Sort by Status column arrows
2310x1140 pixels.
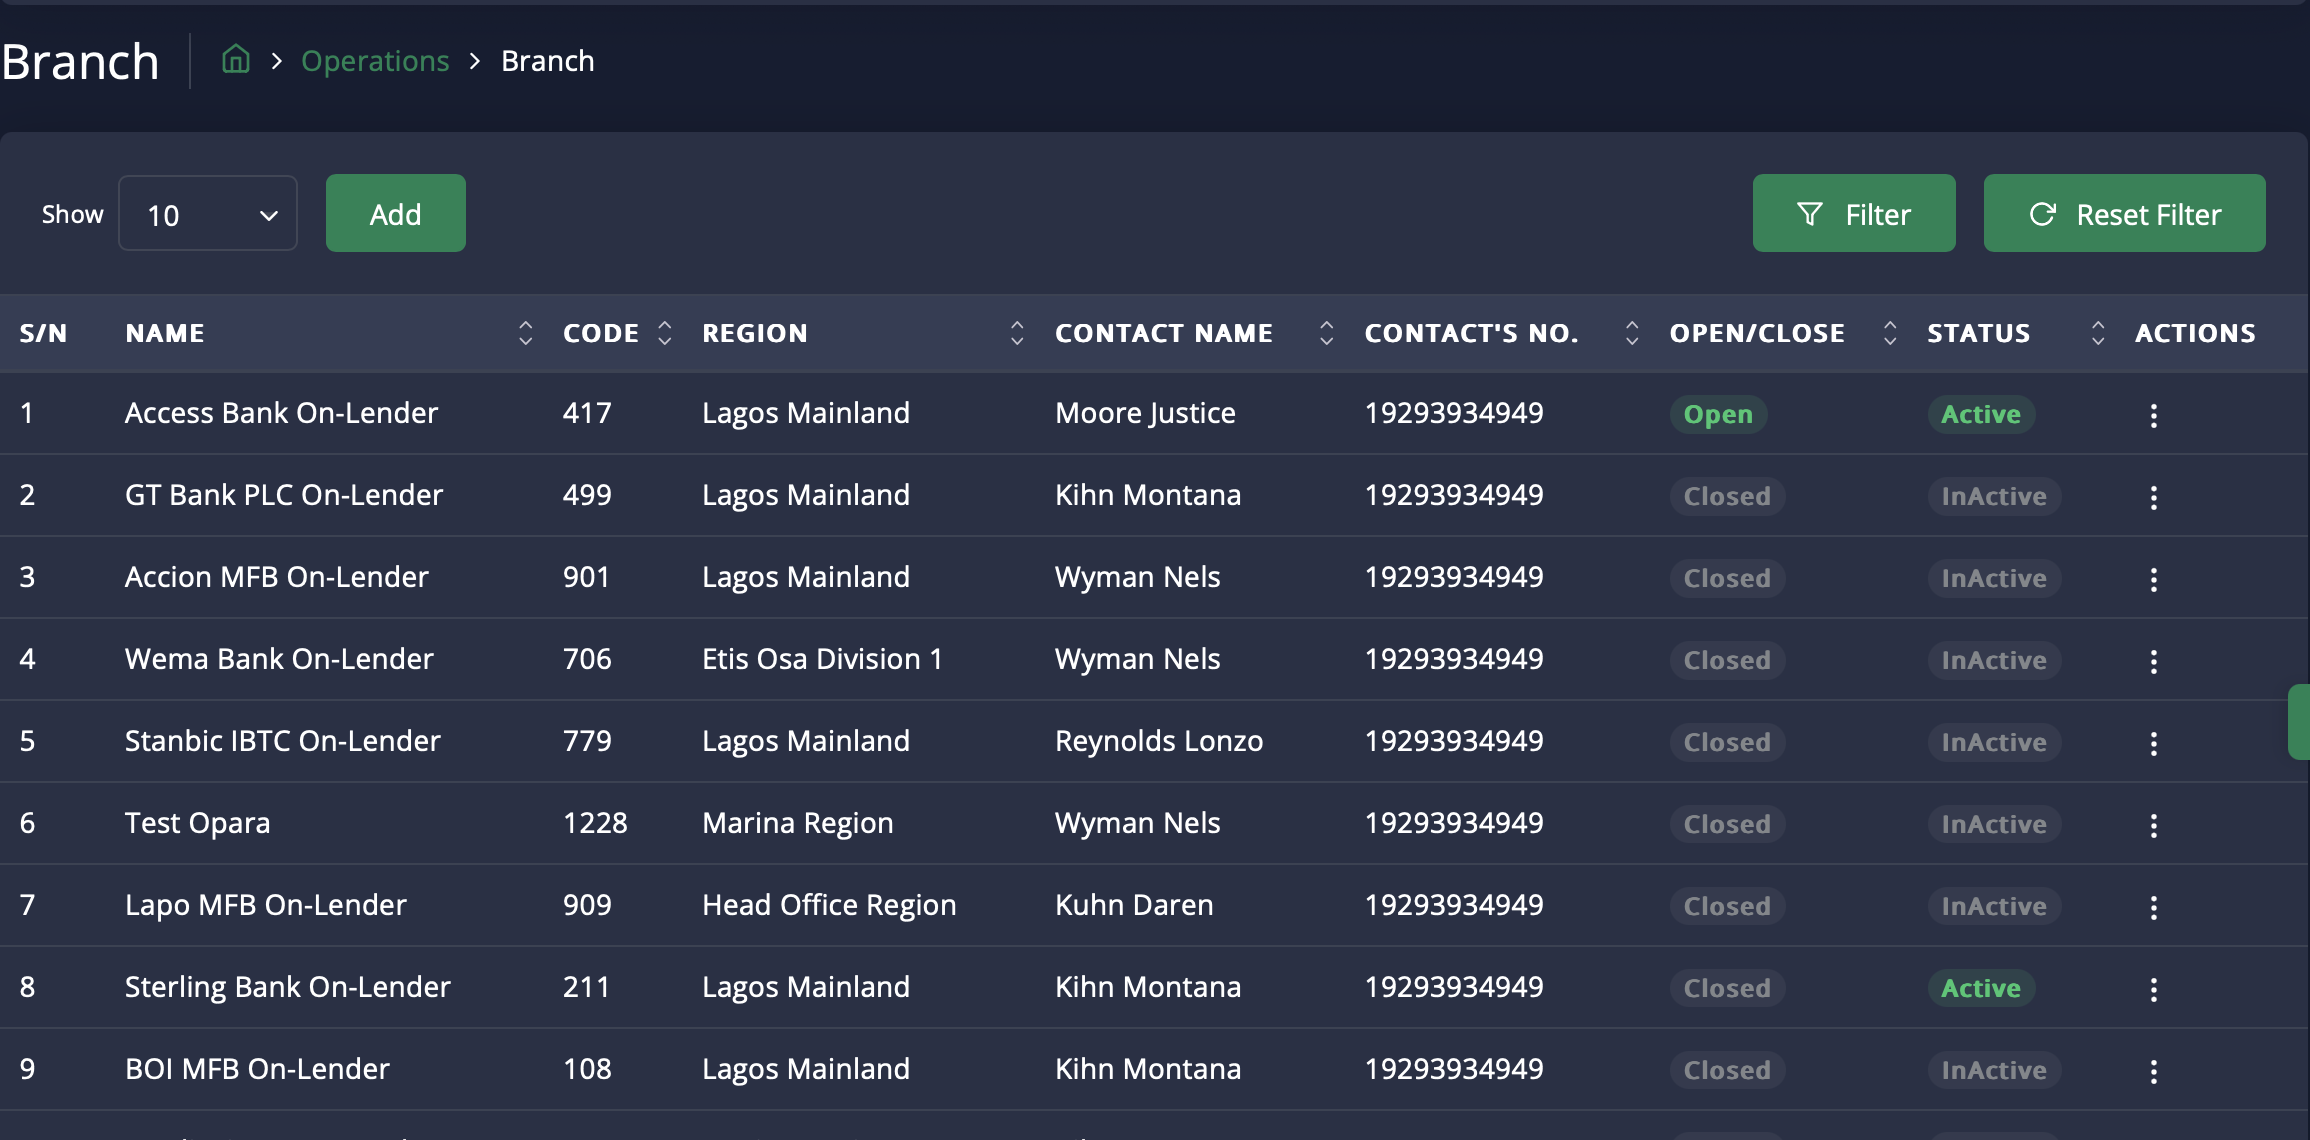pos(2098,333)
